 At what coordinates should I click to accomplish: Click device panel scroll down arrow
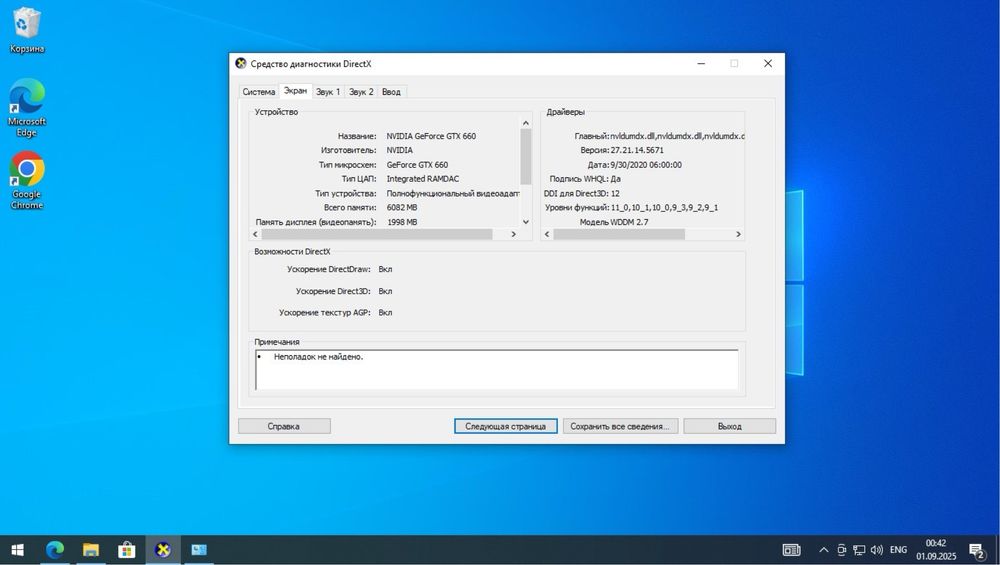tap(526, 222)
